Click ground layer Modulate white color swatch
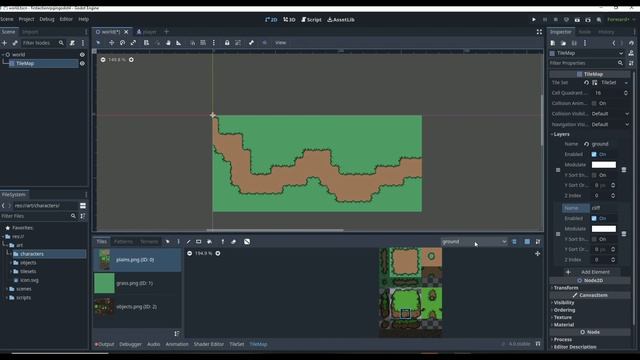The image size is (640, 360). 604,165
